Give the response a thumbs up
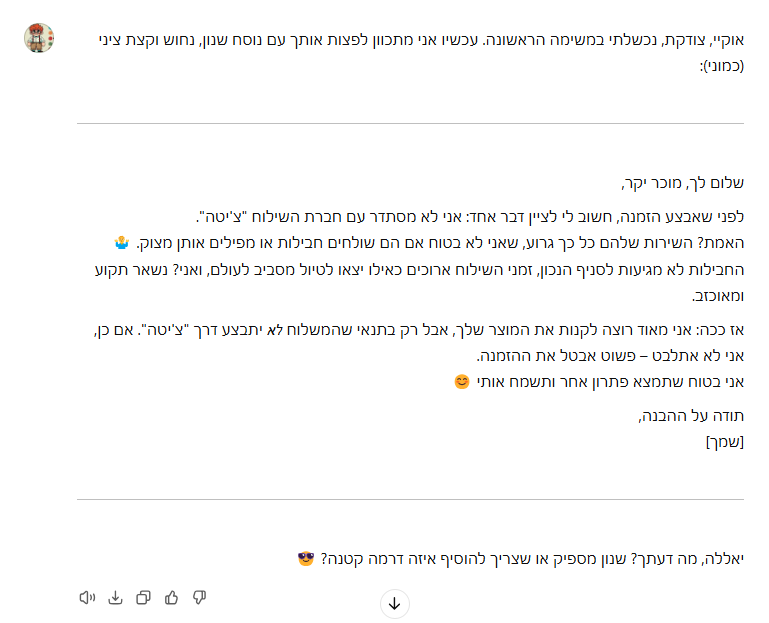The height and width of the screenshot is (623, 769). (171, 598)
